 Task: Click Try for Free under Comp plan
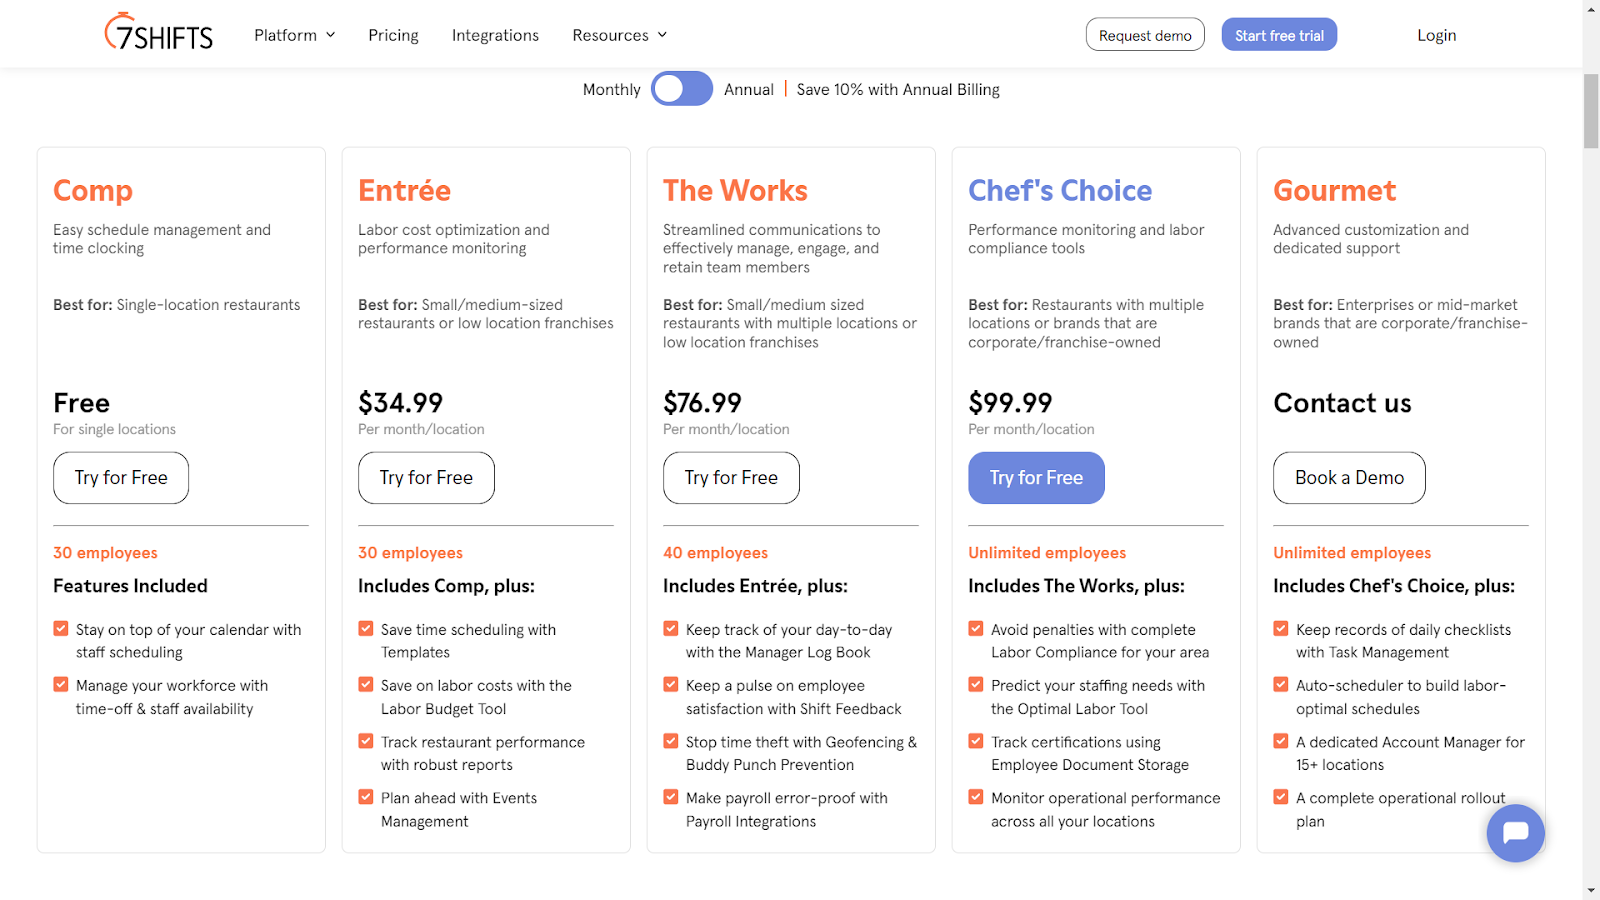pos(120,477)
